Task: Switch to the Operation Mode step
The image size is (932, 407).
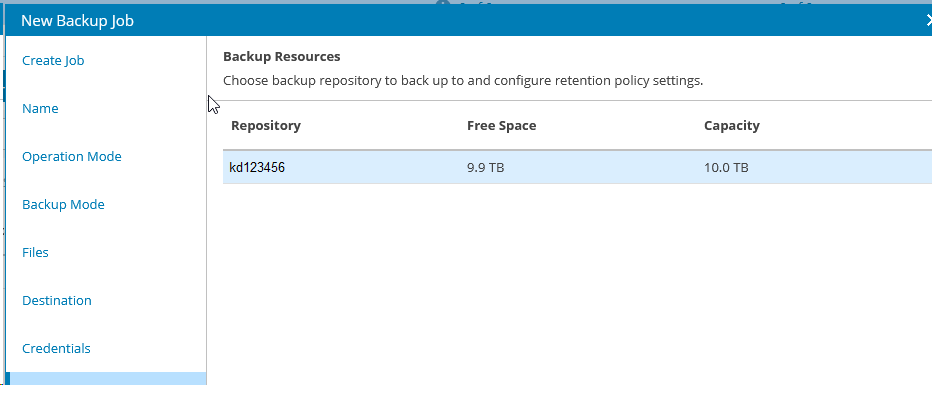Action: 72,157
